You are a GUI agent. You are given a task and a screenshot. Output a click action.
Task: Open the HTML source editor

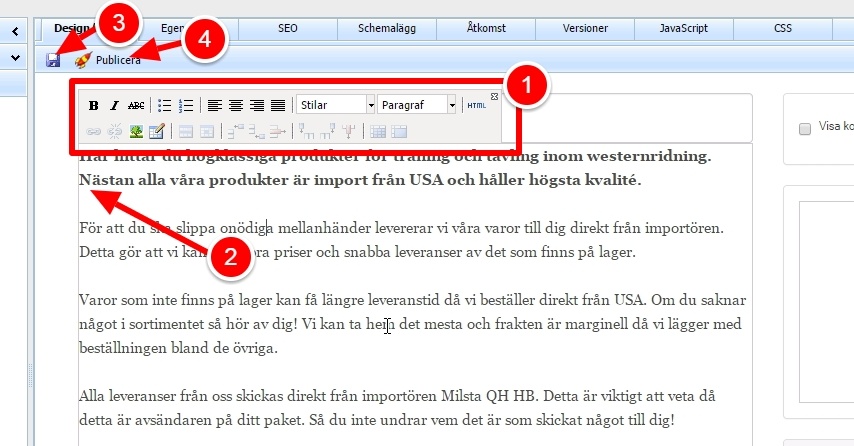(477, 105)
